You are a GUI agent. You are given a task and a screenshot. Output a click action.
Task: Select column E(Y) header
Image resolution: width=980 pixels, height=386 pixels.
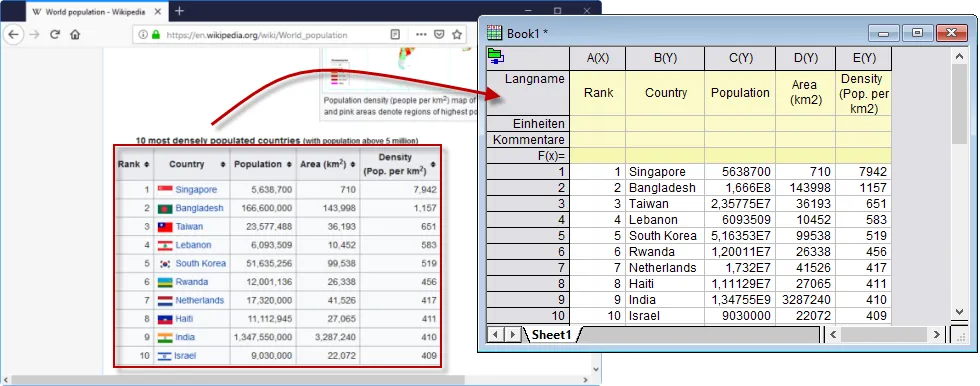tap(864, 58)
